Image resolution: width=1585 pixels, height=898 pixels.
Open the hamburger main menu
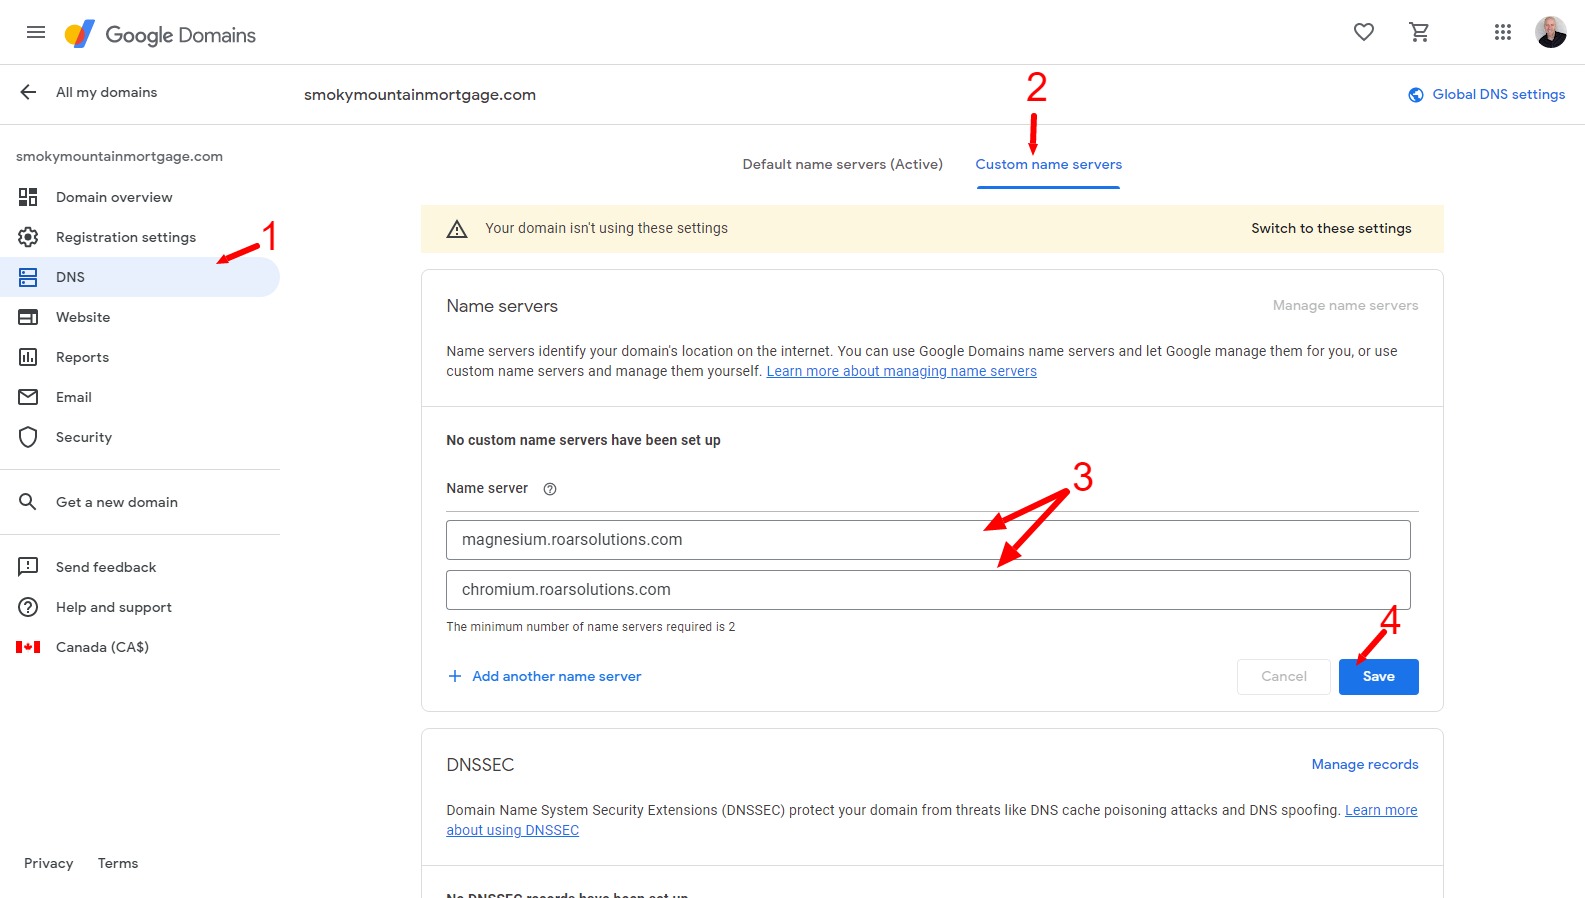(36, 32)
